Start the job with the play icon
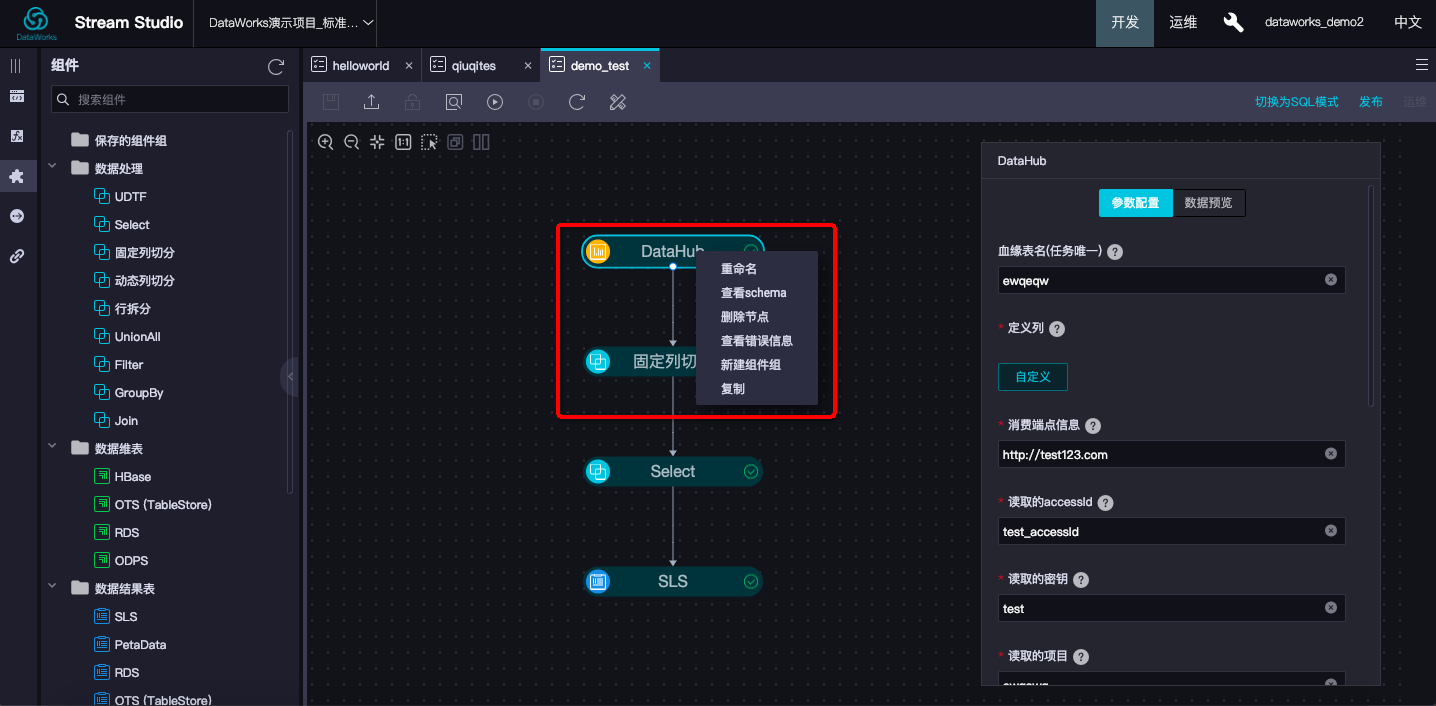Viewport: 1436px width, 706px height. coord(495,102)
